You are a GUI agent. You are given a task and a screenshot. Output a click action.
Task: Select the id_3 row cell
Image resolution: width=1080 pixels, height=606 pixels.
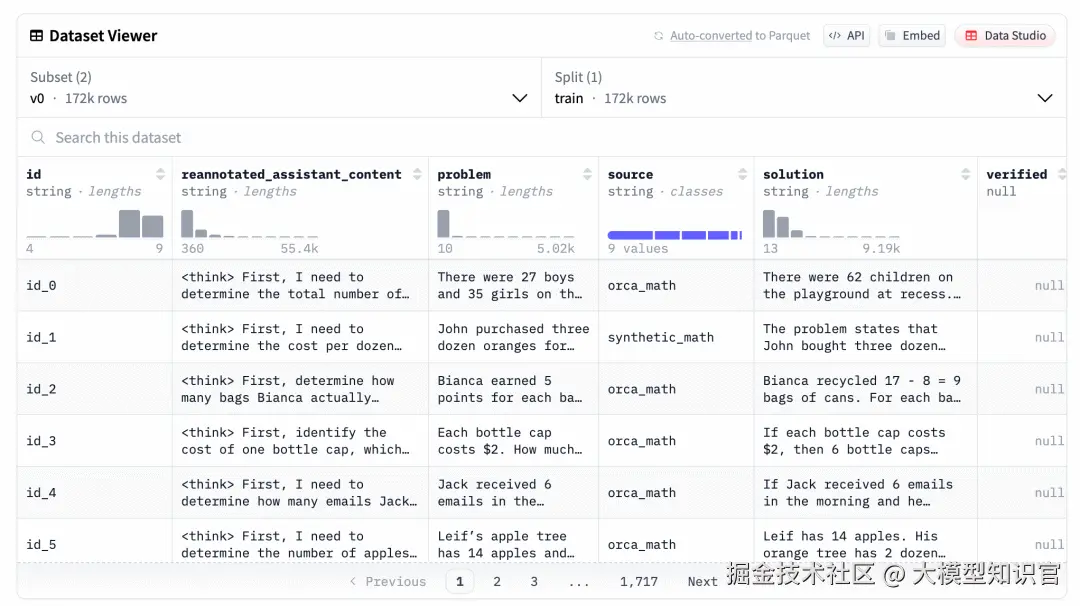(x=94, y=441)
